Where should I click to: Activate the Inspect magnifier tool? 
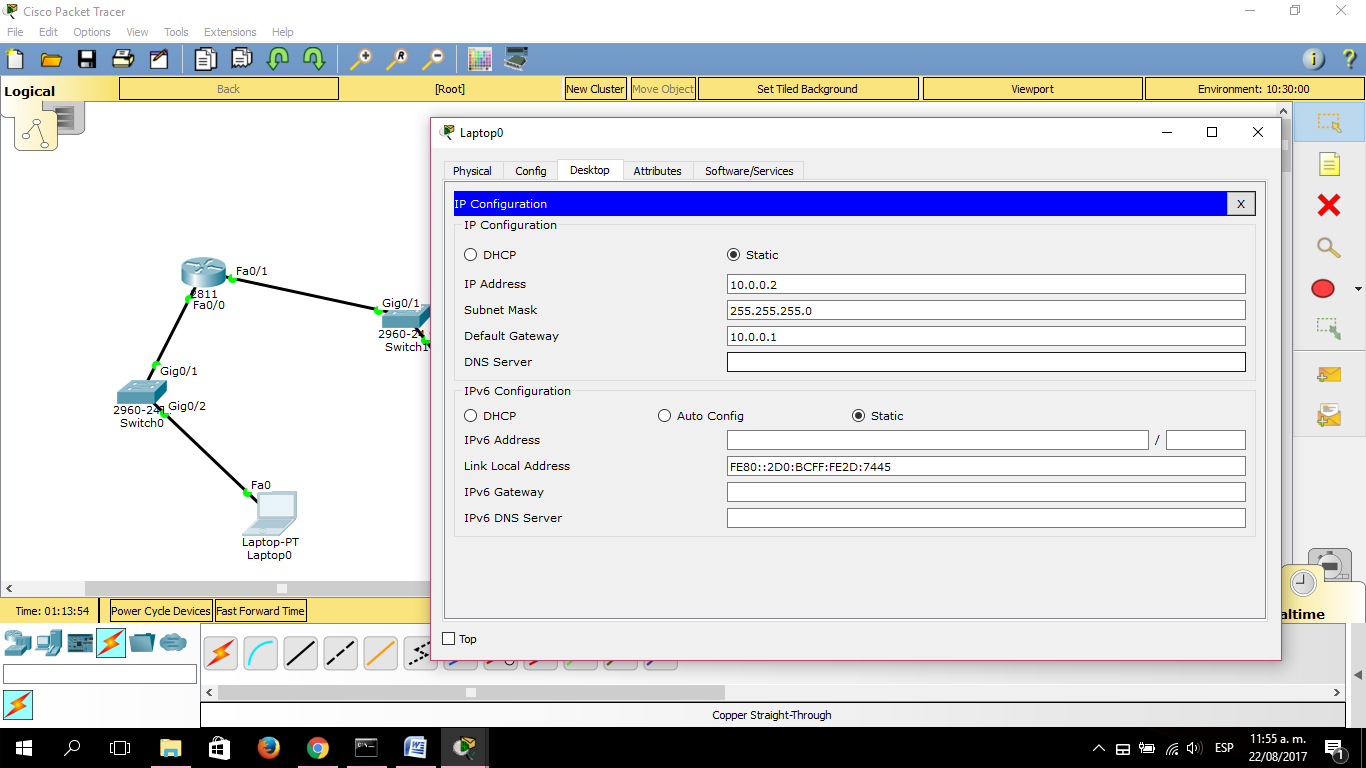1328,247
